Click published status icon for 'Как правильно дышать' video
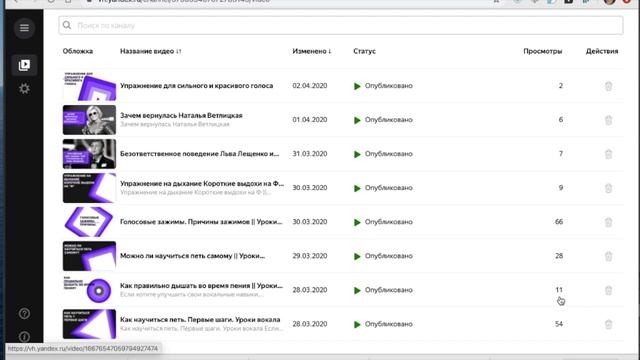 pos(357,290)
